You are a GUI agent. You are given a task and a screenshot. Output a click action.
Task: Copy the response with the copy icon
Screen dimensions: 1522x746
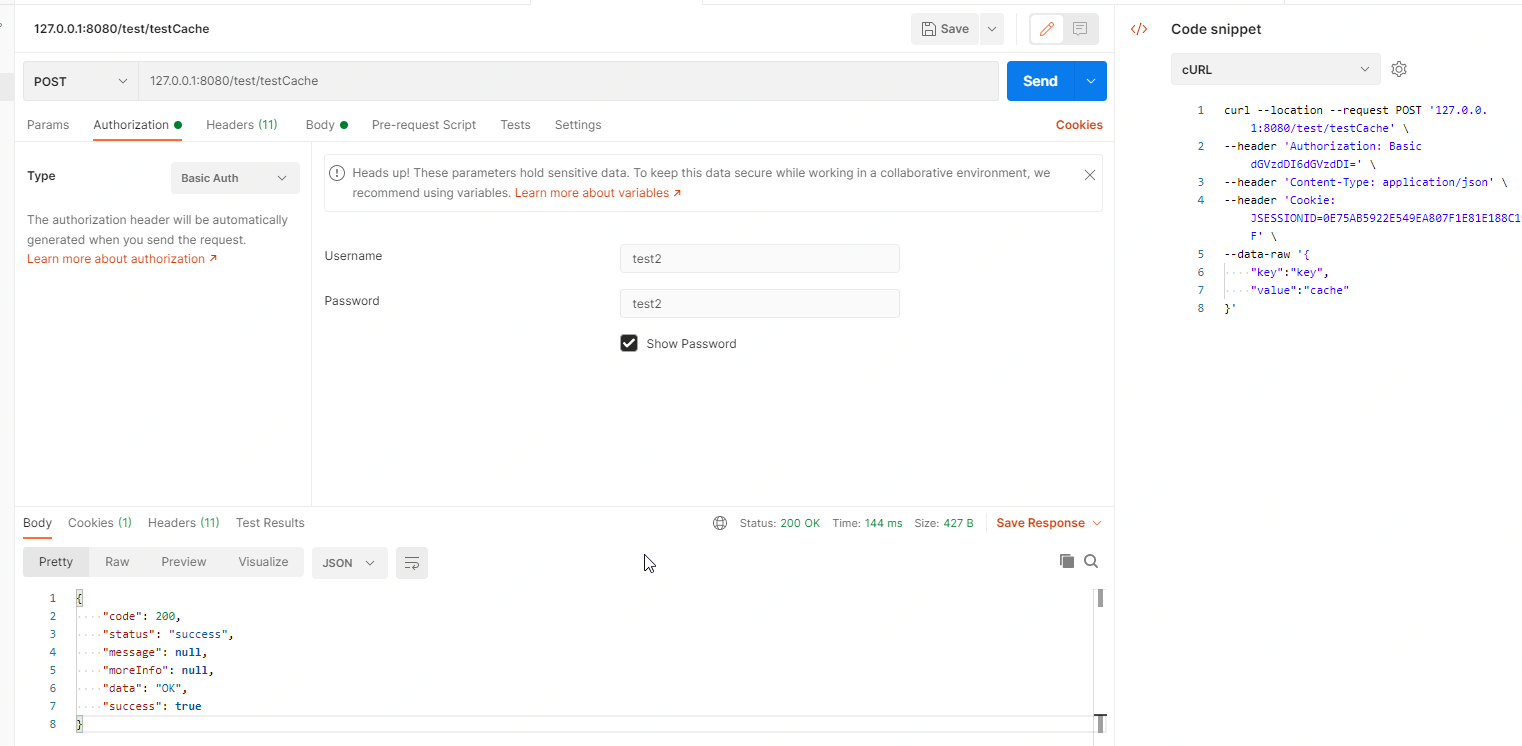coord(1067,561)
